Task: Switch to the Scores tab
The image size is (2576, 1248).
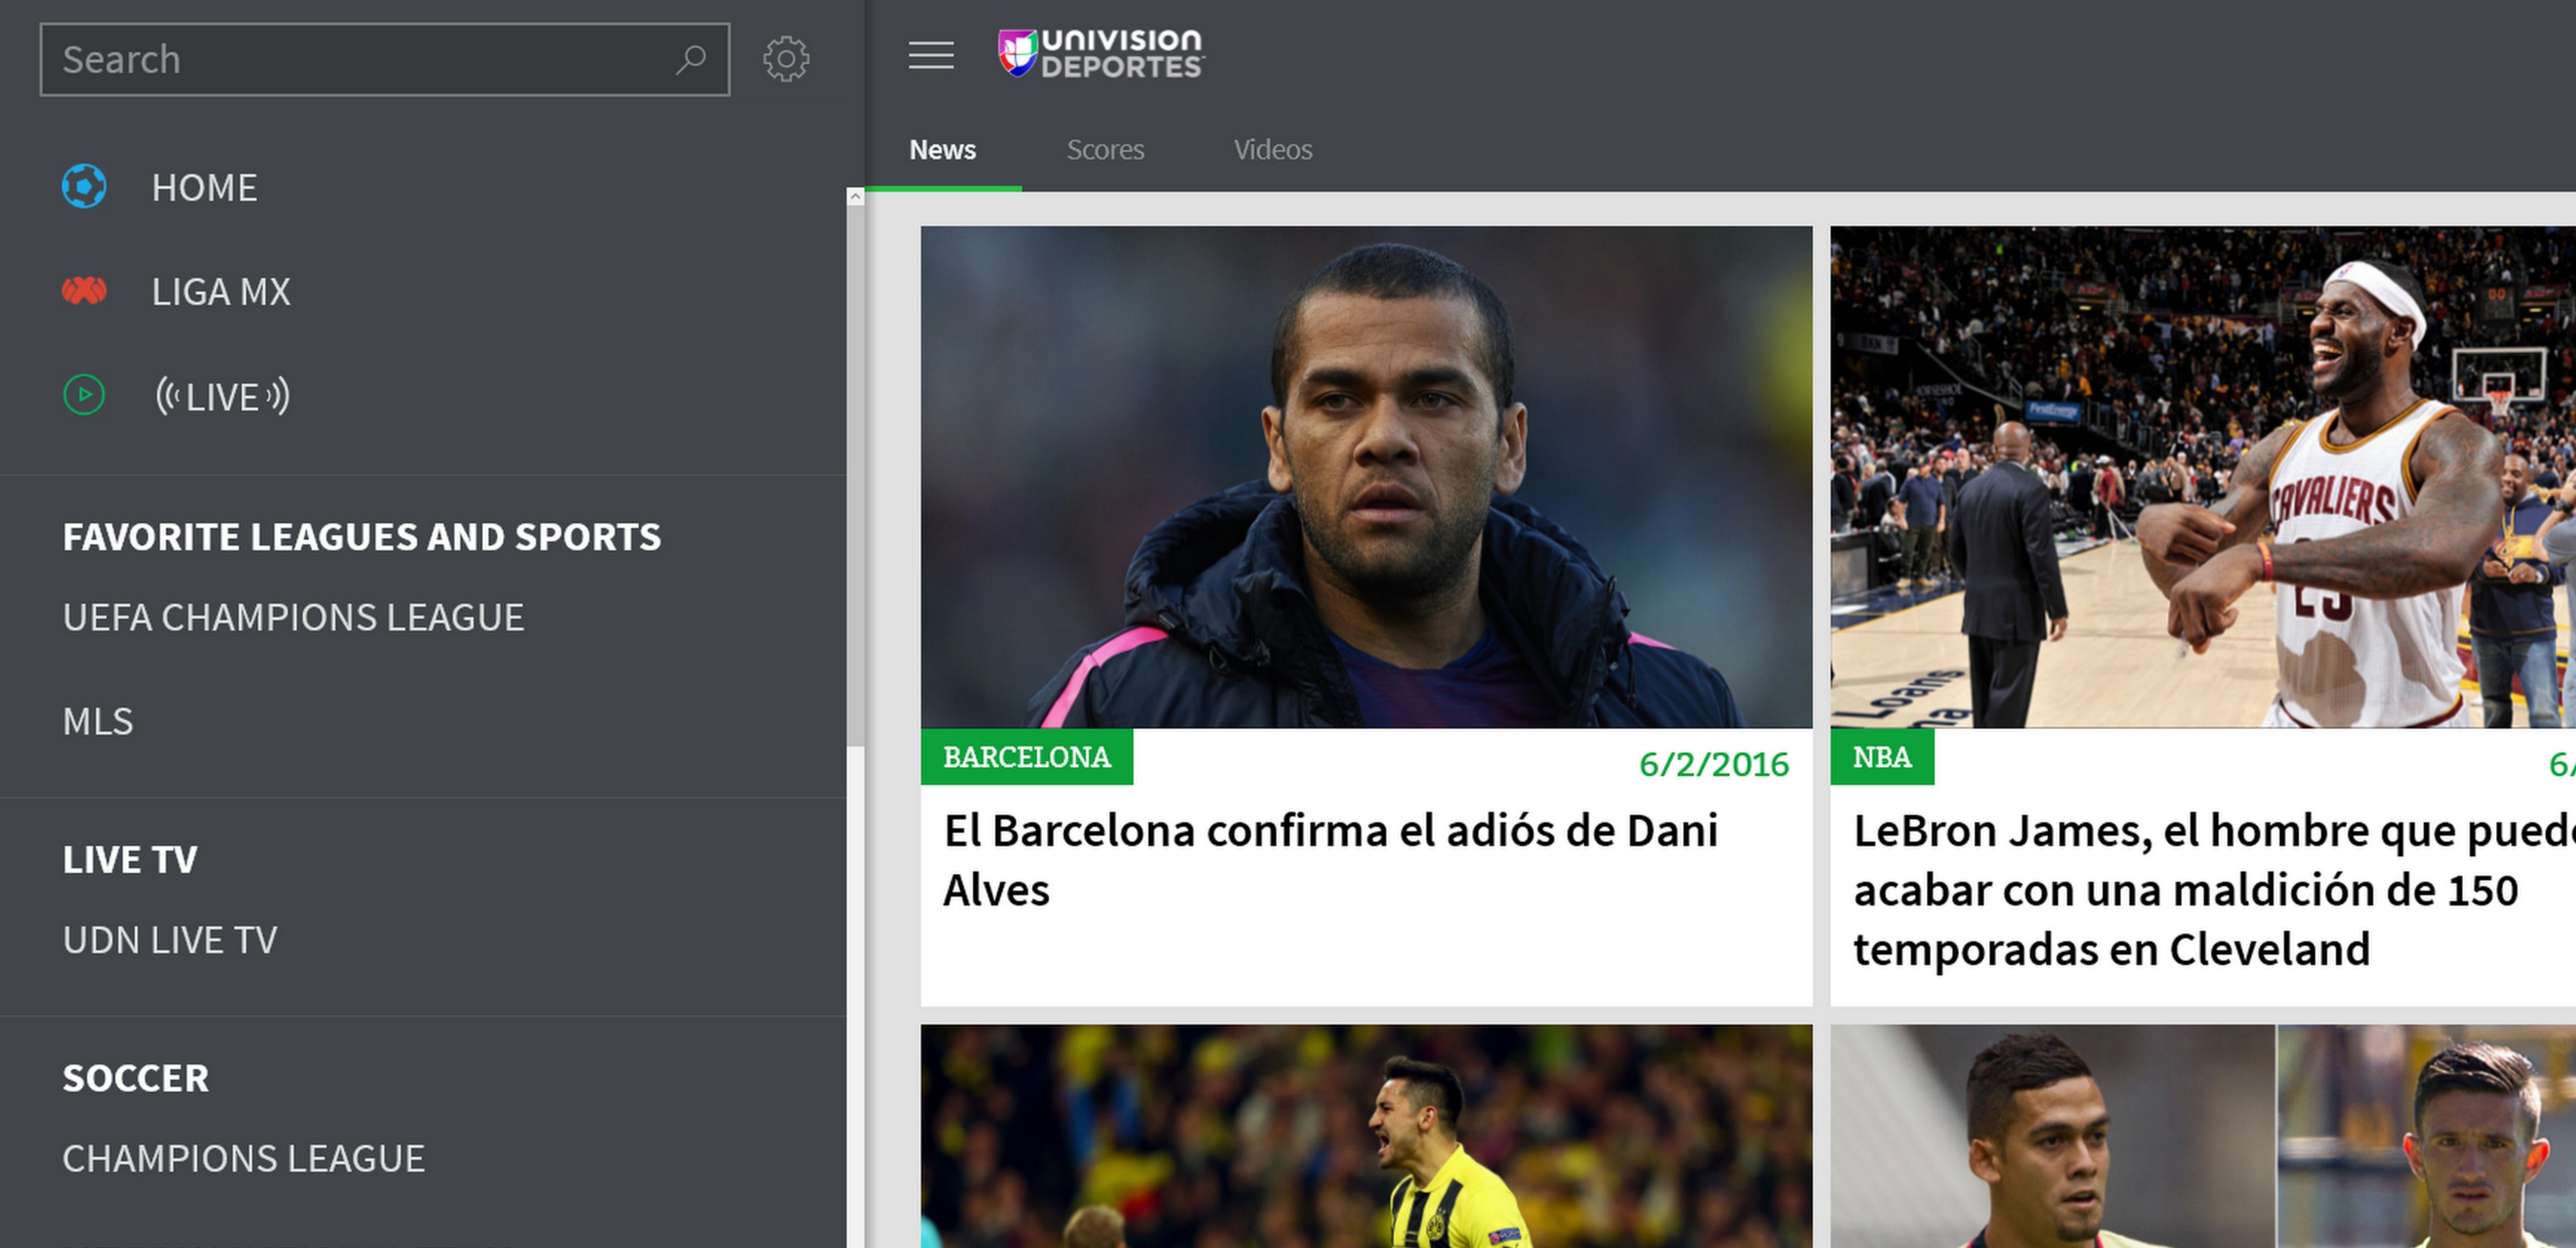Action: point(1105,150)
